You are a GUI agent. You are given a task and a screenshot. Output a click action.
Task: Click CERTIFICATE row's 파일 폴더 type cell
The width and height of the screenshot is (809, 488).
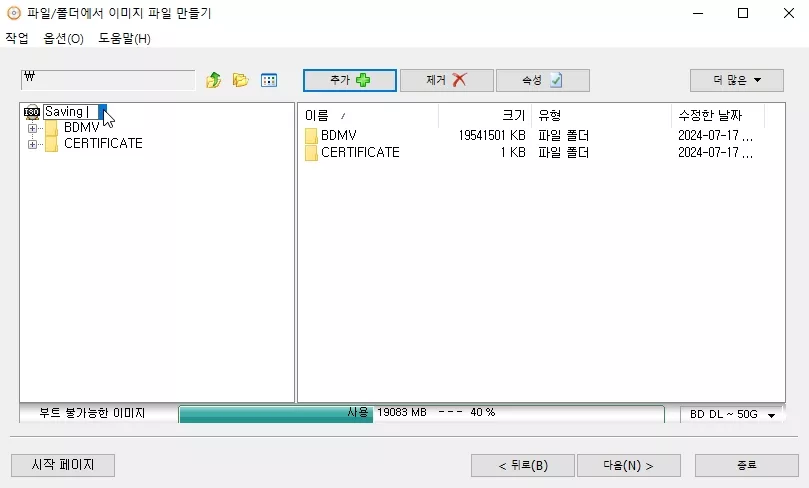(x=563, y=152)
